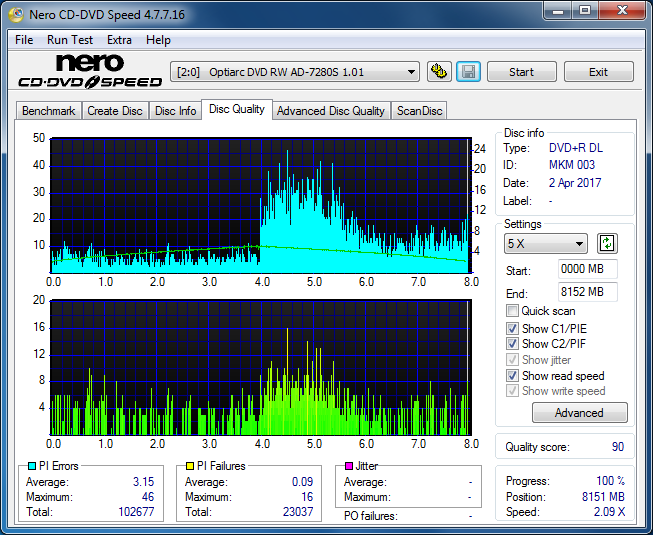The image size is (653, 535).
Task: Toggle Show C2/PIF checkbox
Action: pos(512,343)
